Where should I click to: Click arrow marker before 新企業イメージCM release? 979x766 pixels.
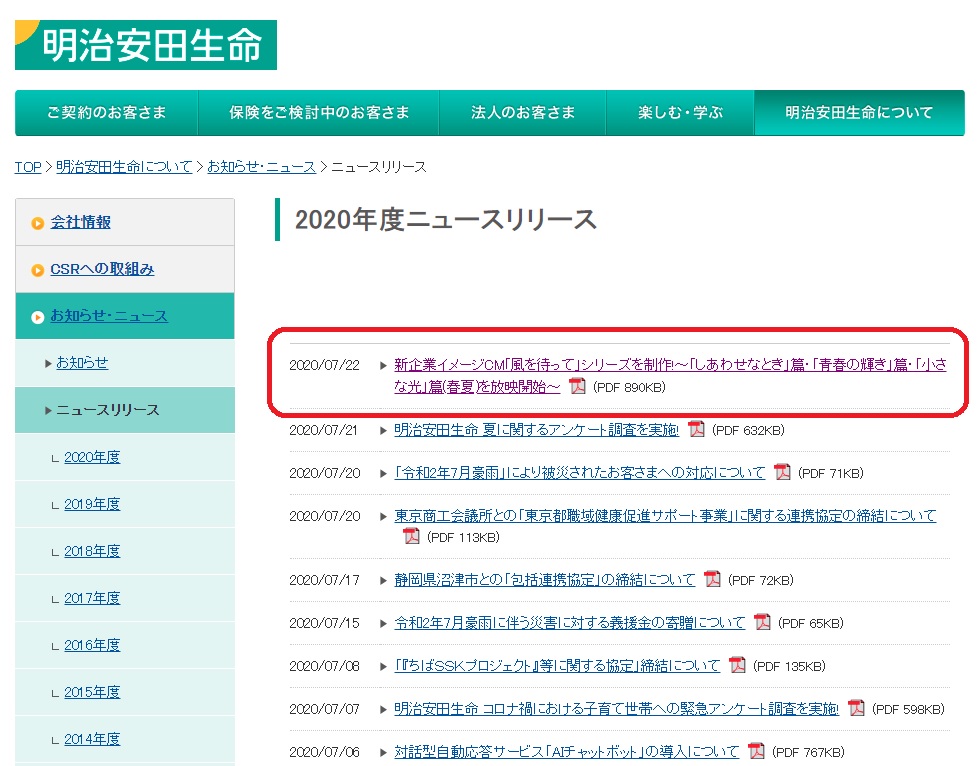(383, 365)
